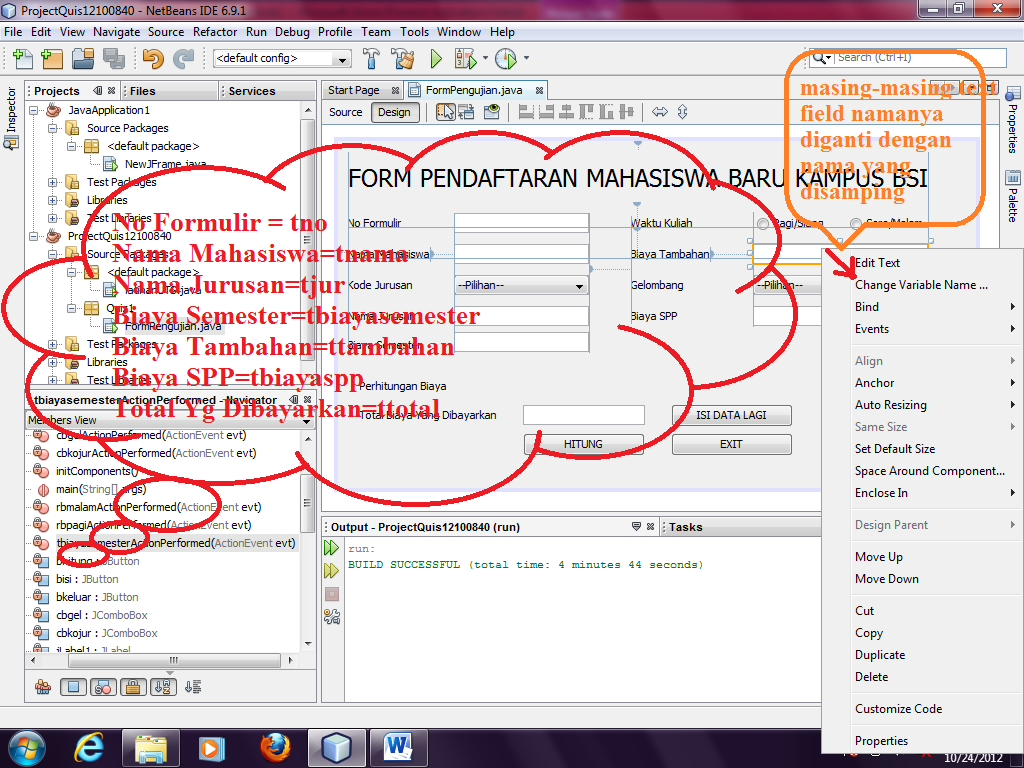
Task: Select the New File icon
Action: pyautogui.click(x=22, y=58)
